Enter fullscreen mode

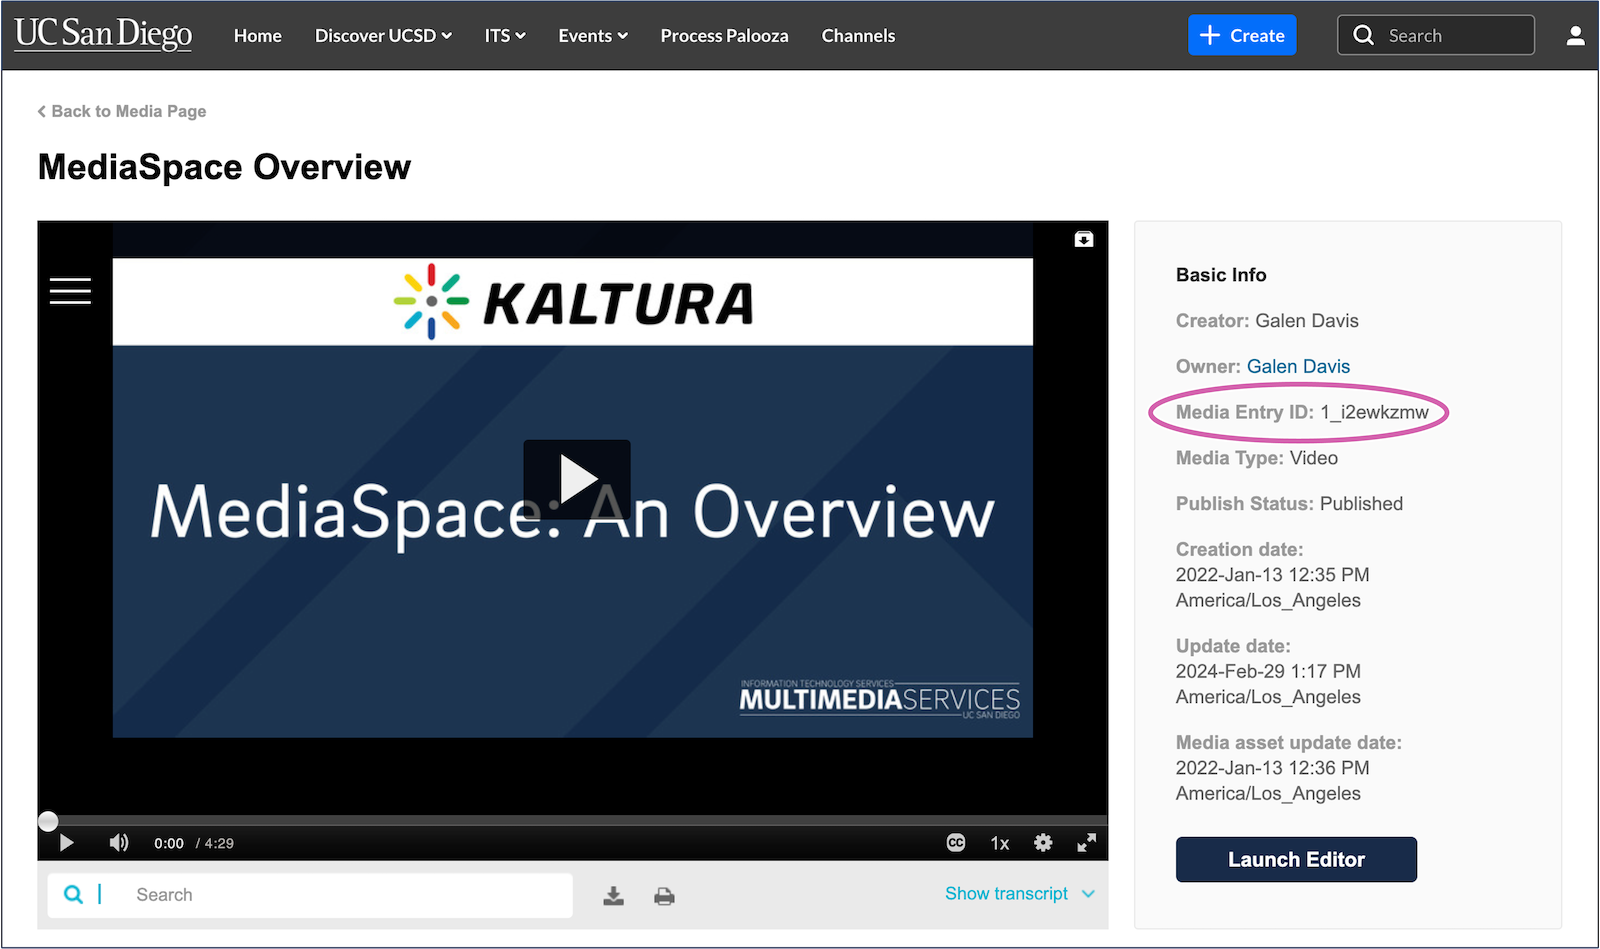point(1086,843)
